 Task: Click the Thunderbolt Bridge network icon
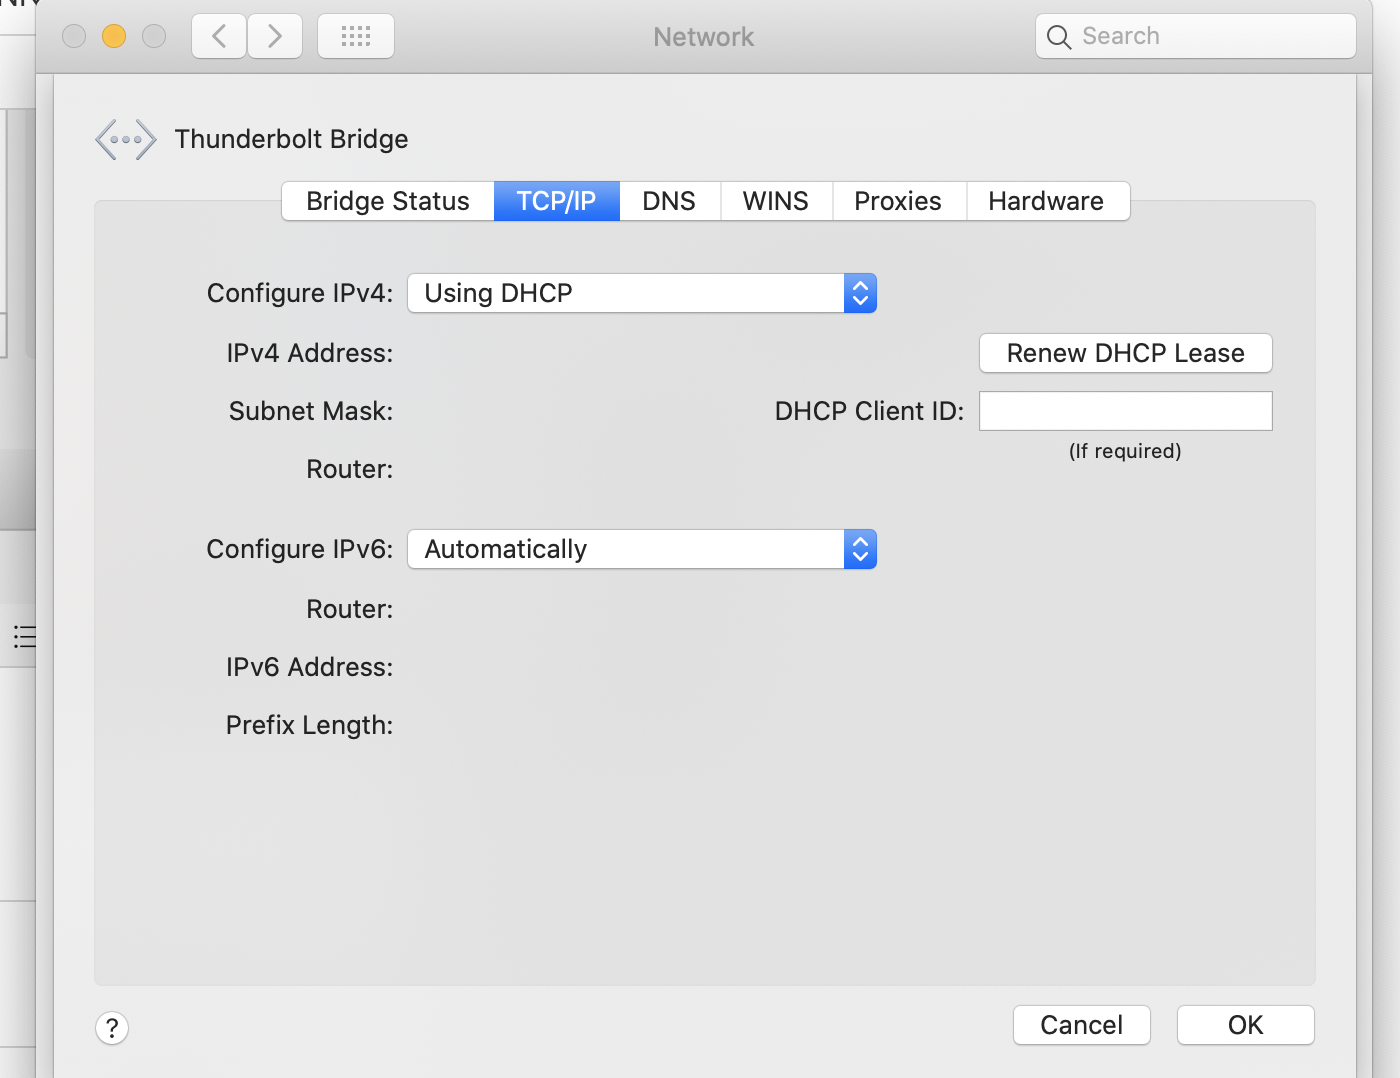(x=125, y=139)
